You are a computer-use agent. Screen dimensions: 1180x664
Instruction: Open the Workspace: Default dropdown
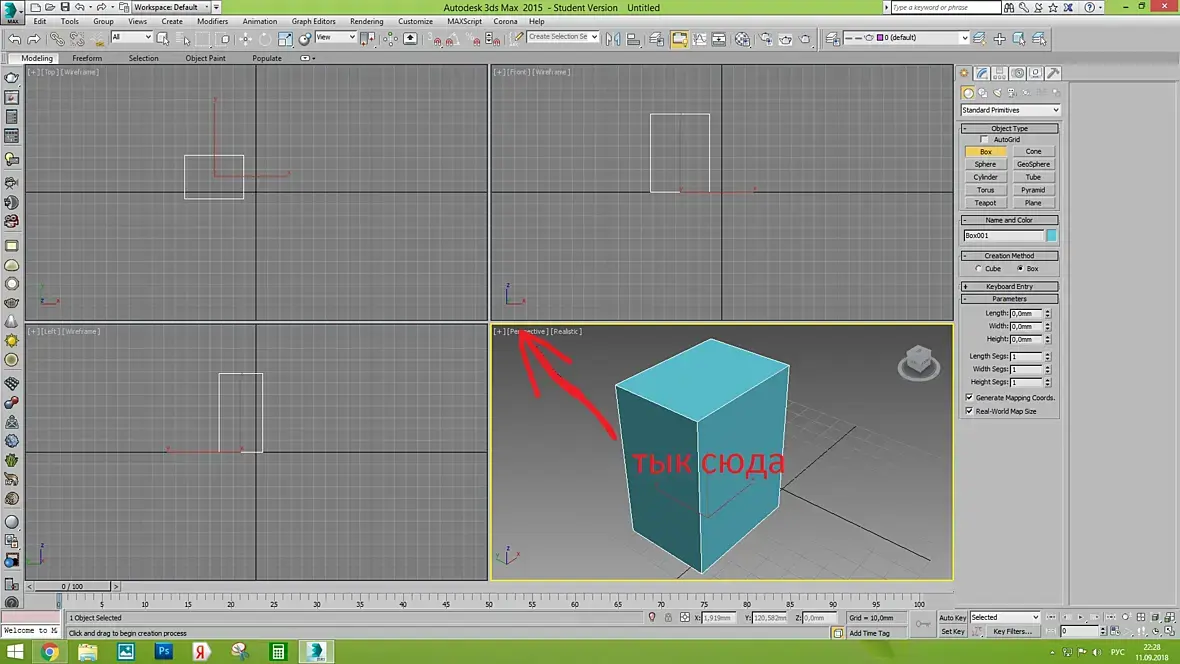171,7
